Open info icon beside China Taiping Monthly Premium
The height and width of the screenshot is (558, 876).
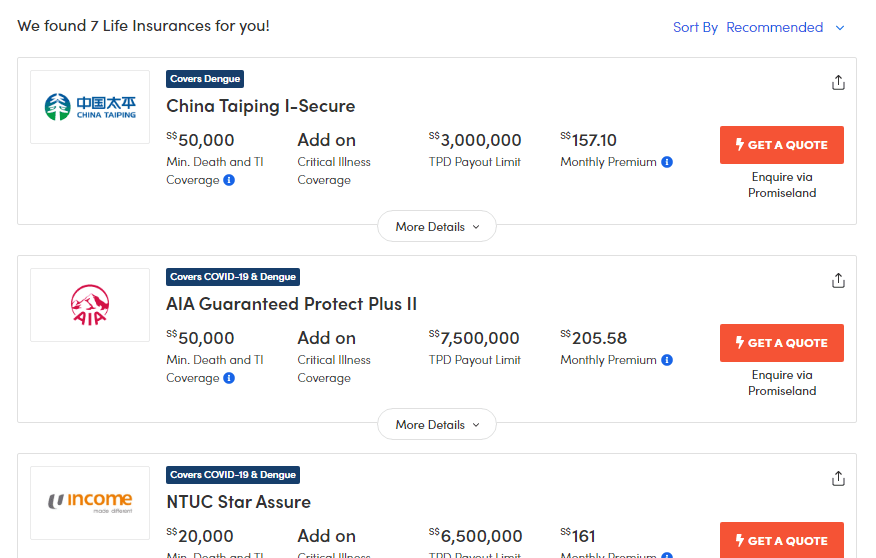tap(667, 162)
